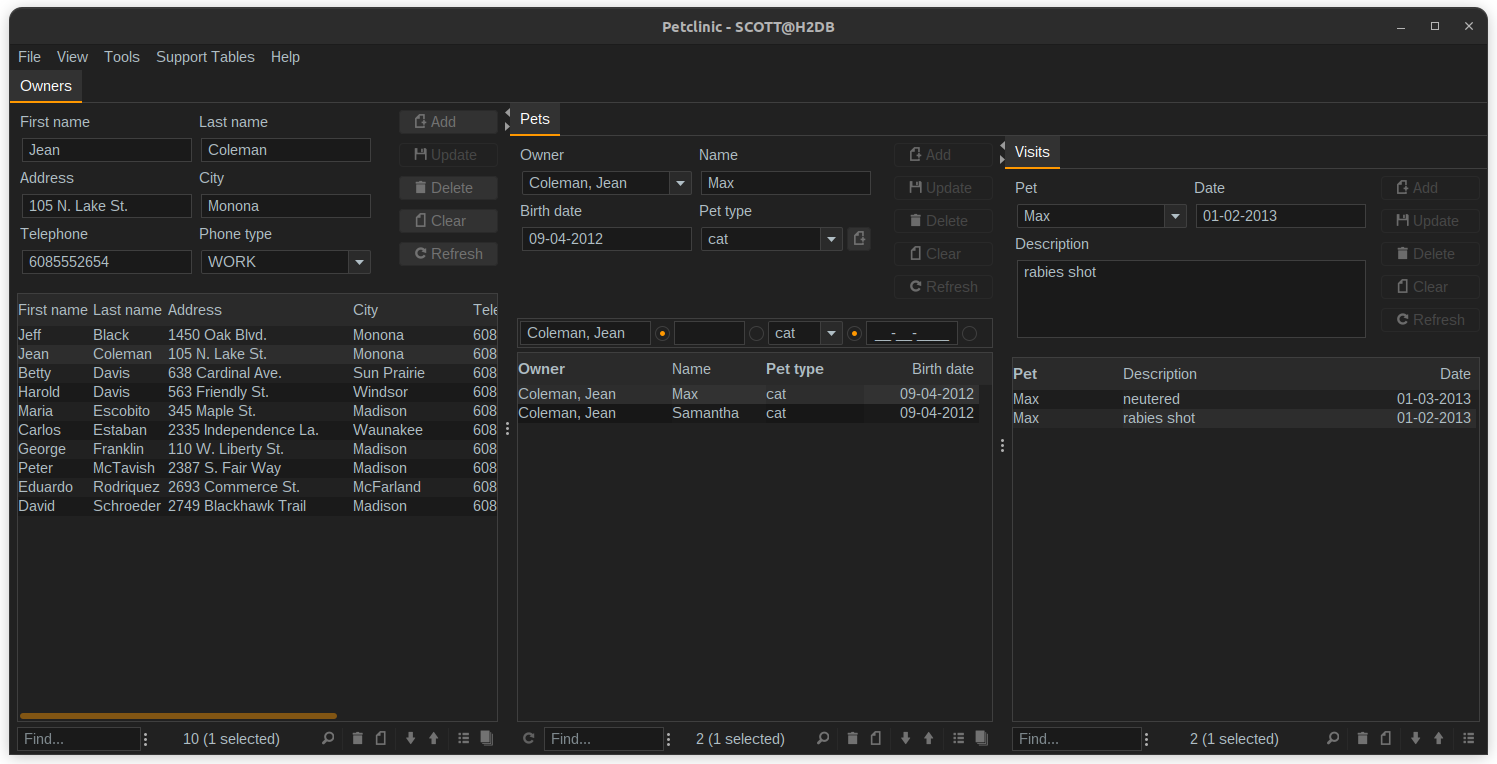The width and height of the screenshot is (1497, 764).
Task: Click the move-up arrow in Pets table toolbar
Action: [x=929, y=739]
